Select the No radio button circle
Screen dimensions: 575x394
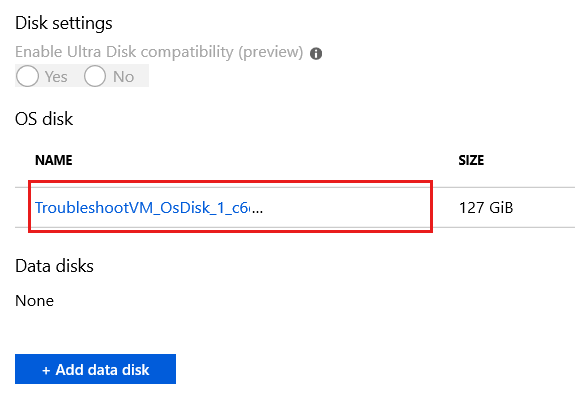click(95, 76)
